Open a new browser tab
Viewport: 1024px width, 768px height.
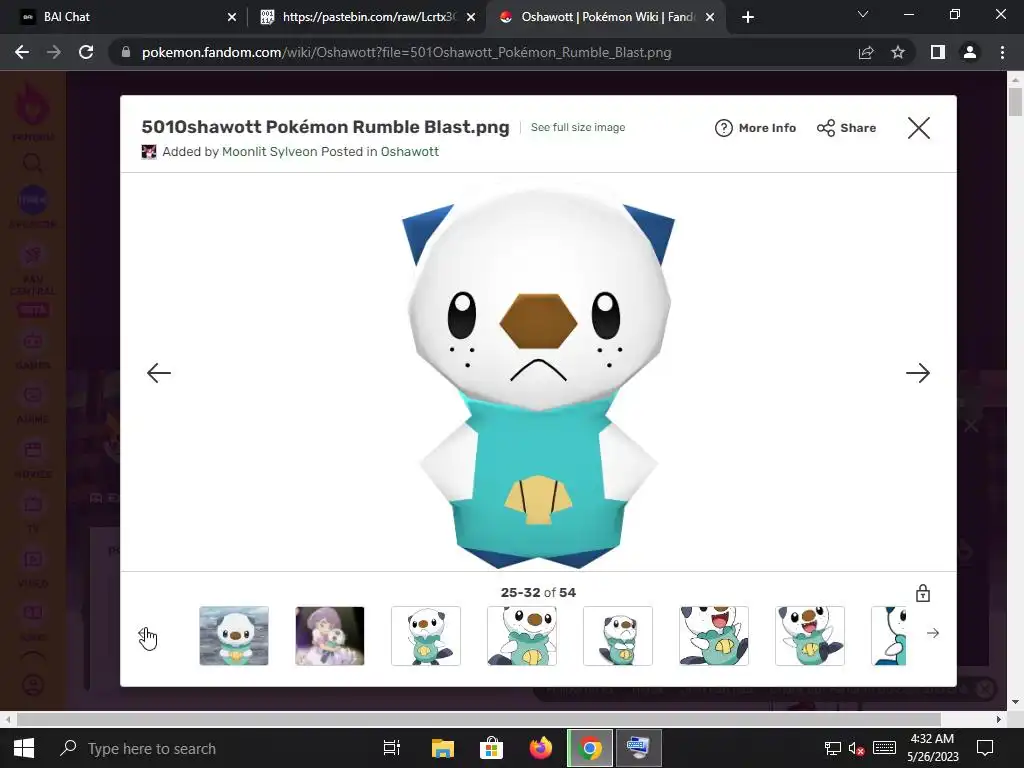[x=748, y=17]
